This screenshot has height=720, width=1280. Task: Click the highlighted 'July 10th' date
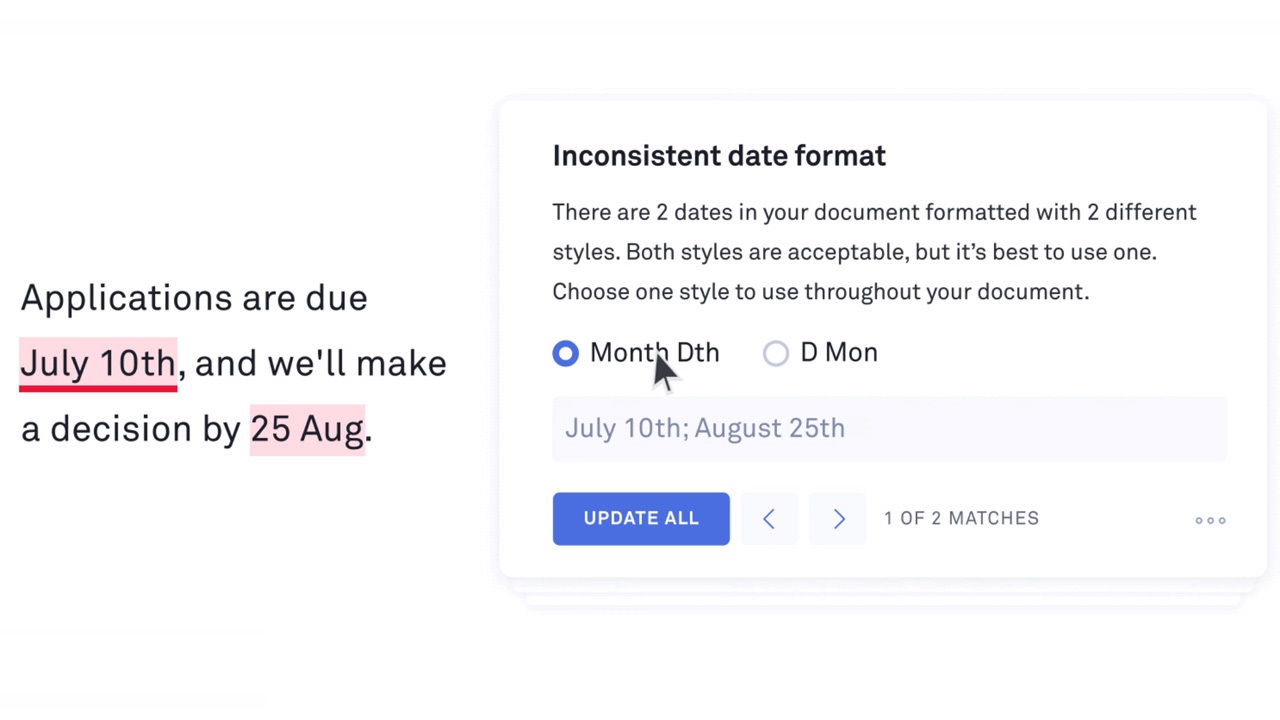click(x=98, y=363)
